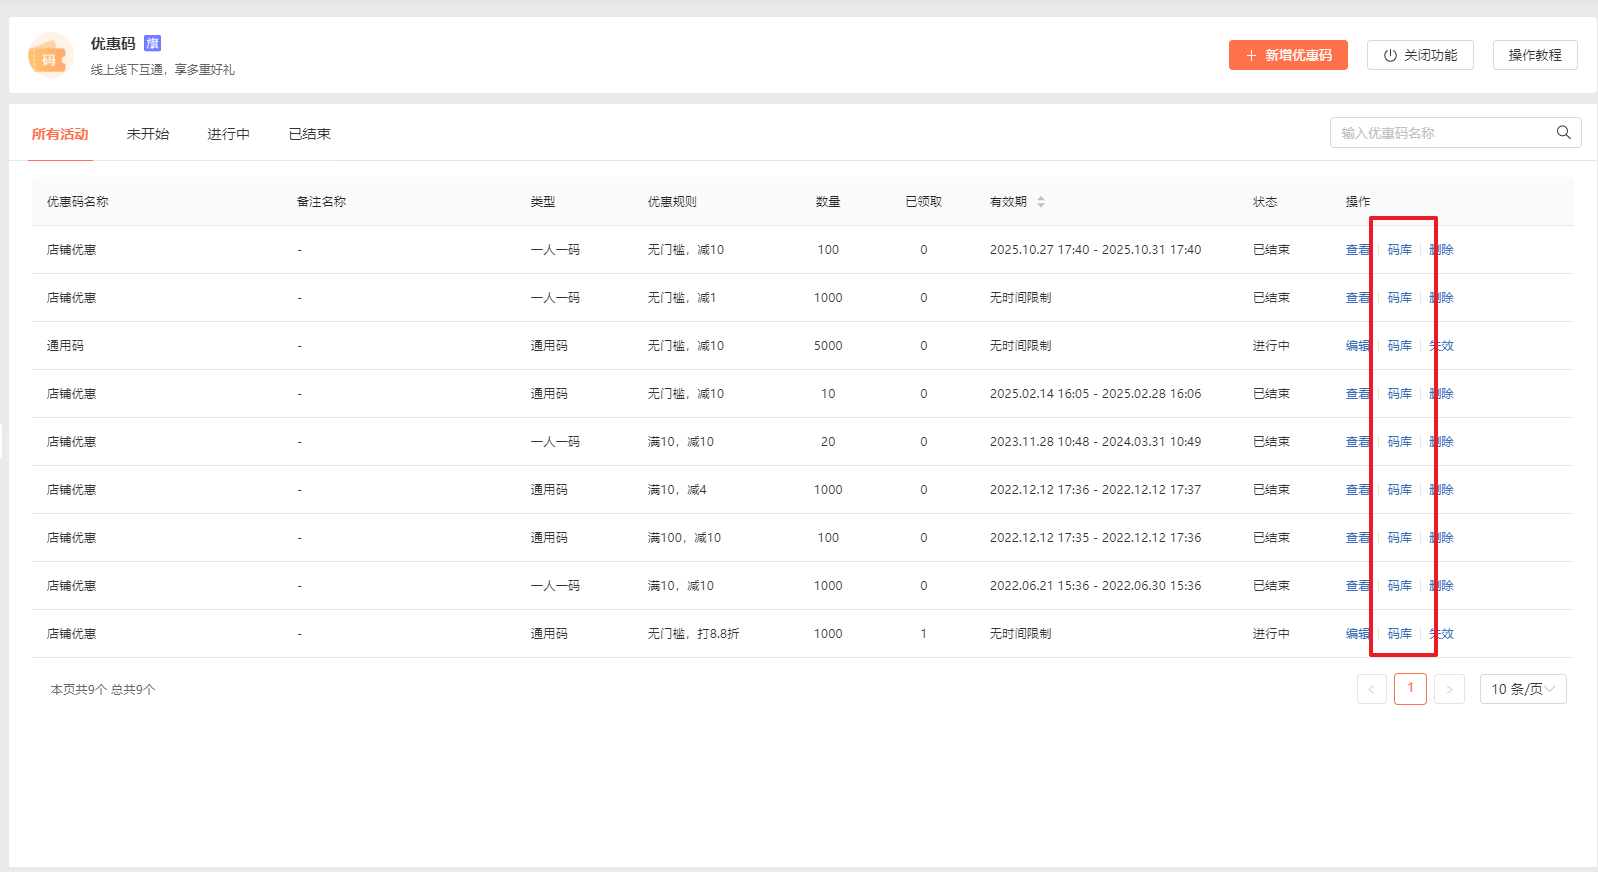Switch to the 未开始 tab
The height and width of the screenshot is (872, 1598).
coord(148,134)
